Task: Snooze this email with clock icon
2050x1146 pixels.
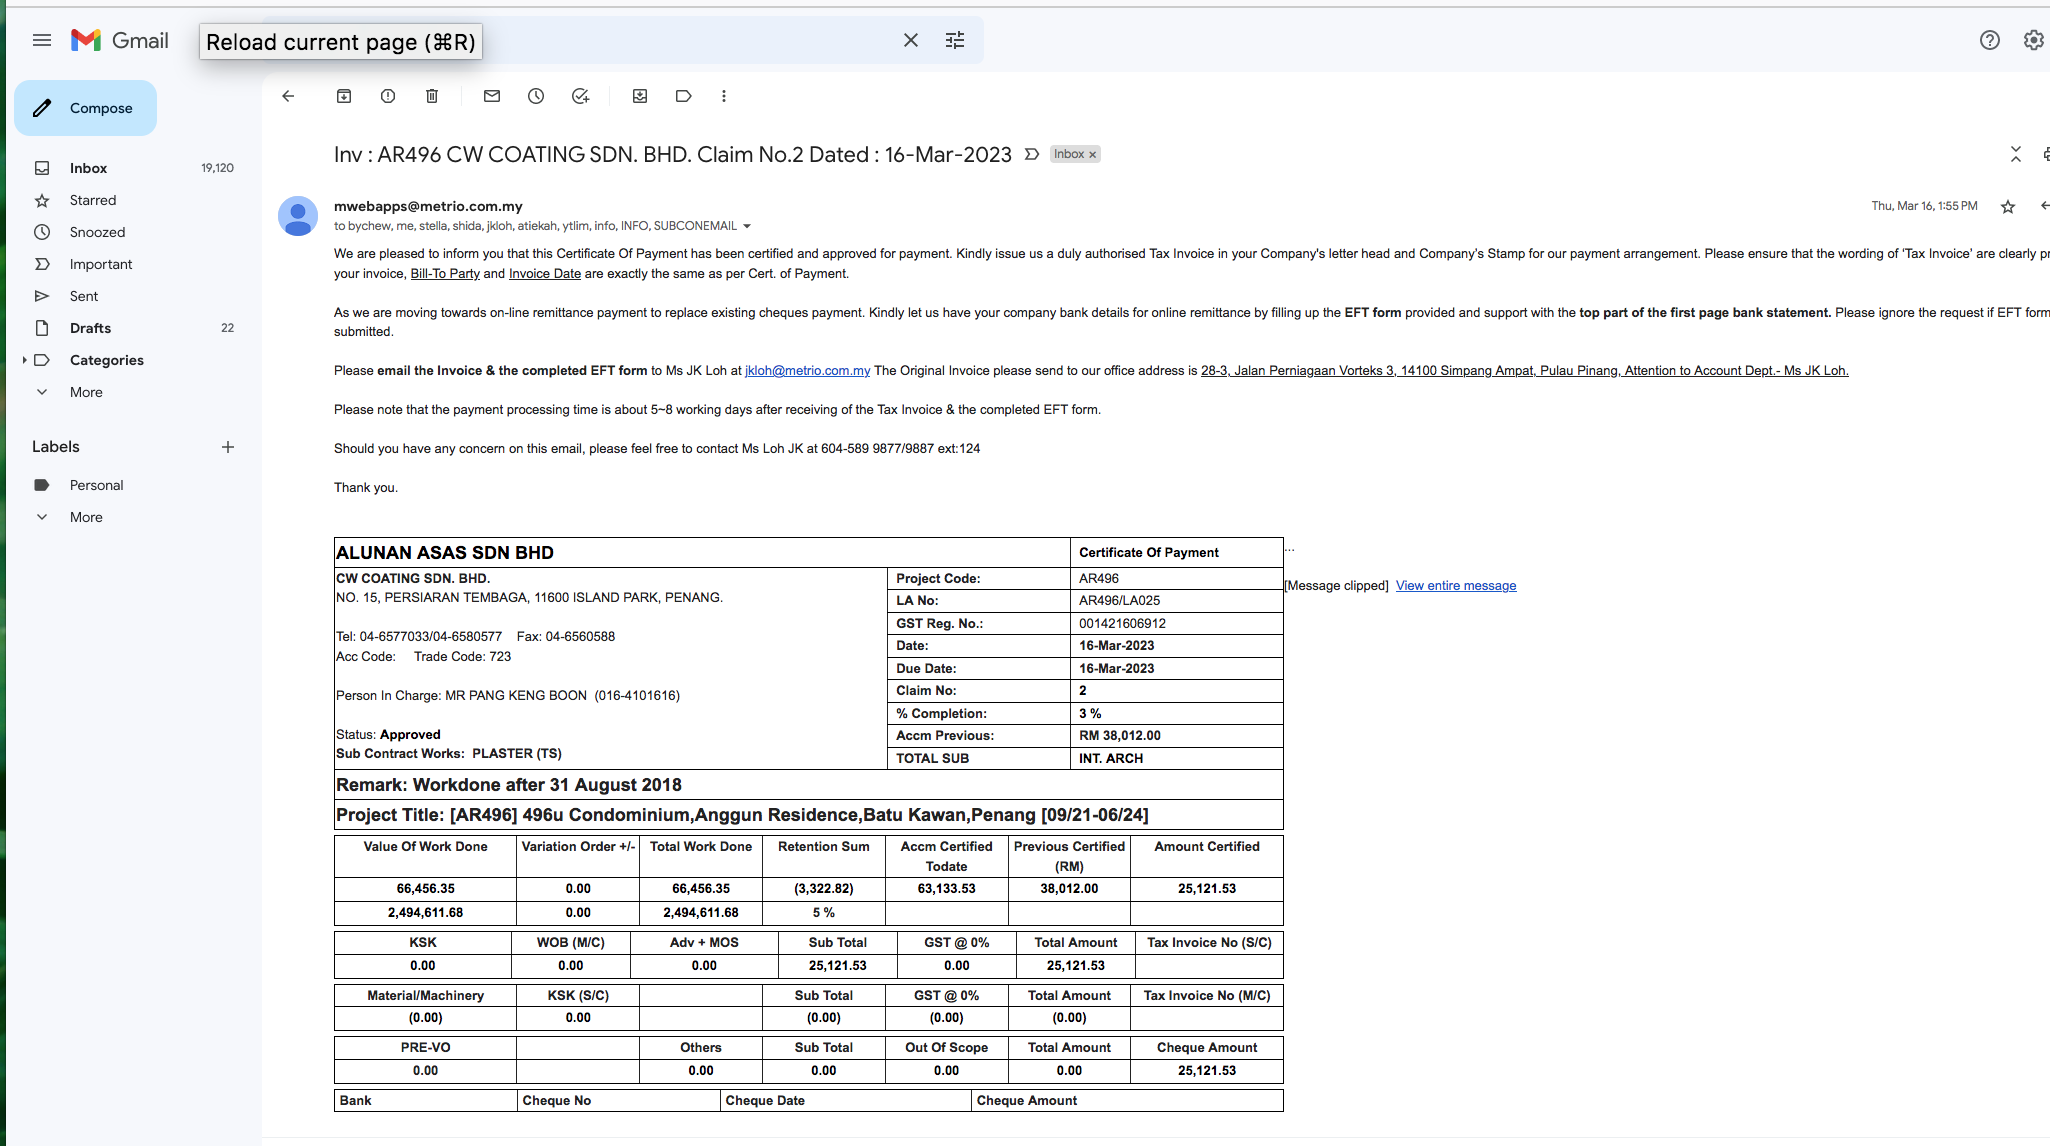Action: click(536, 96)
